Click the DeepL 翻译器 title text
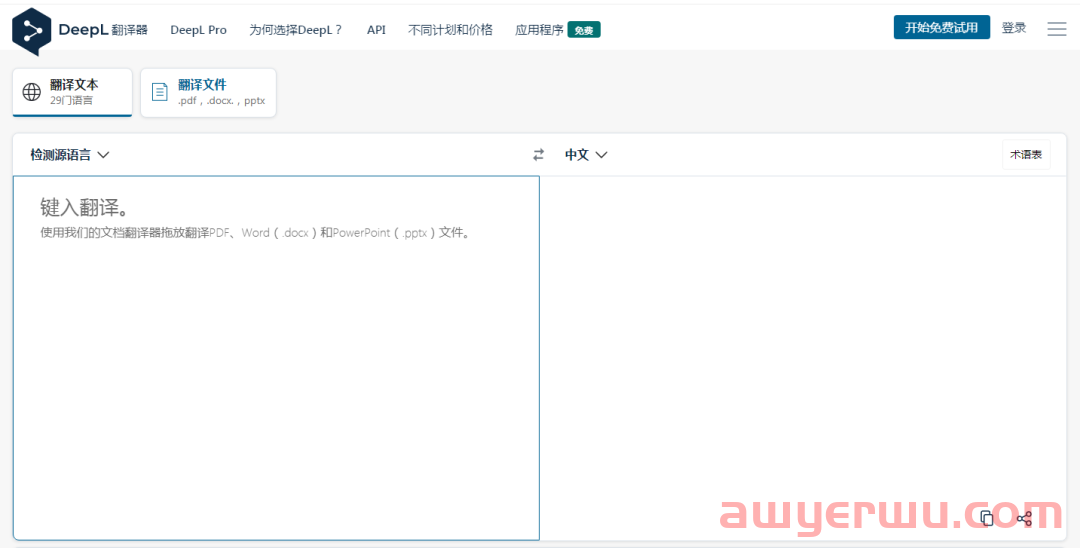 103,30
